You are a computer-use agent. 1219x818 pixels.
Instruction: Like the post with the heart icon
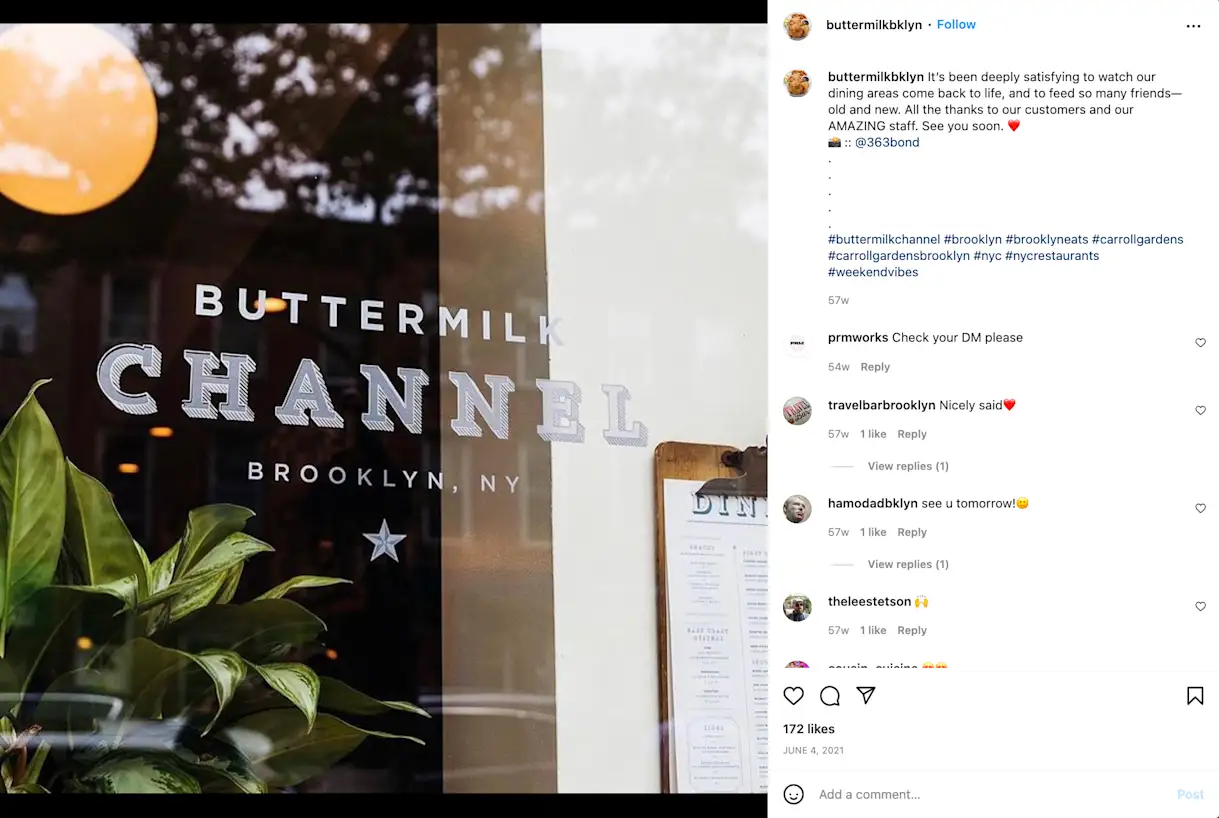coord(793,696)
